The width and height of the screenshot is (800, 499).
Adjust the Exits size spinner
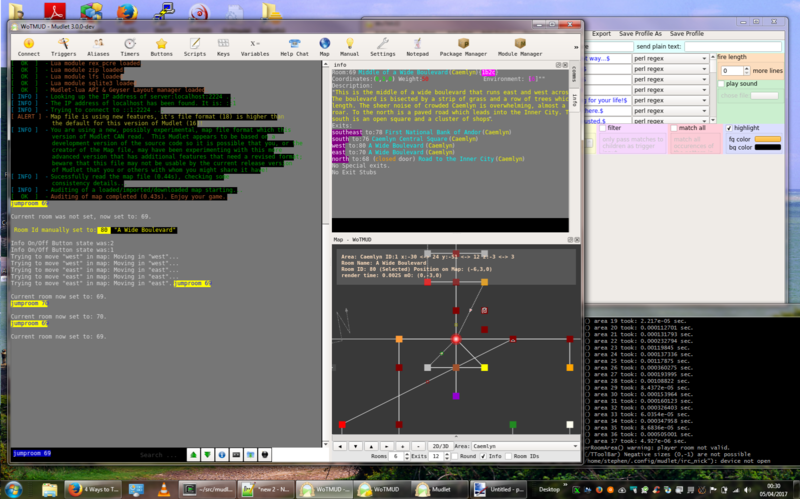click(x=439, y=456)
